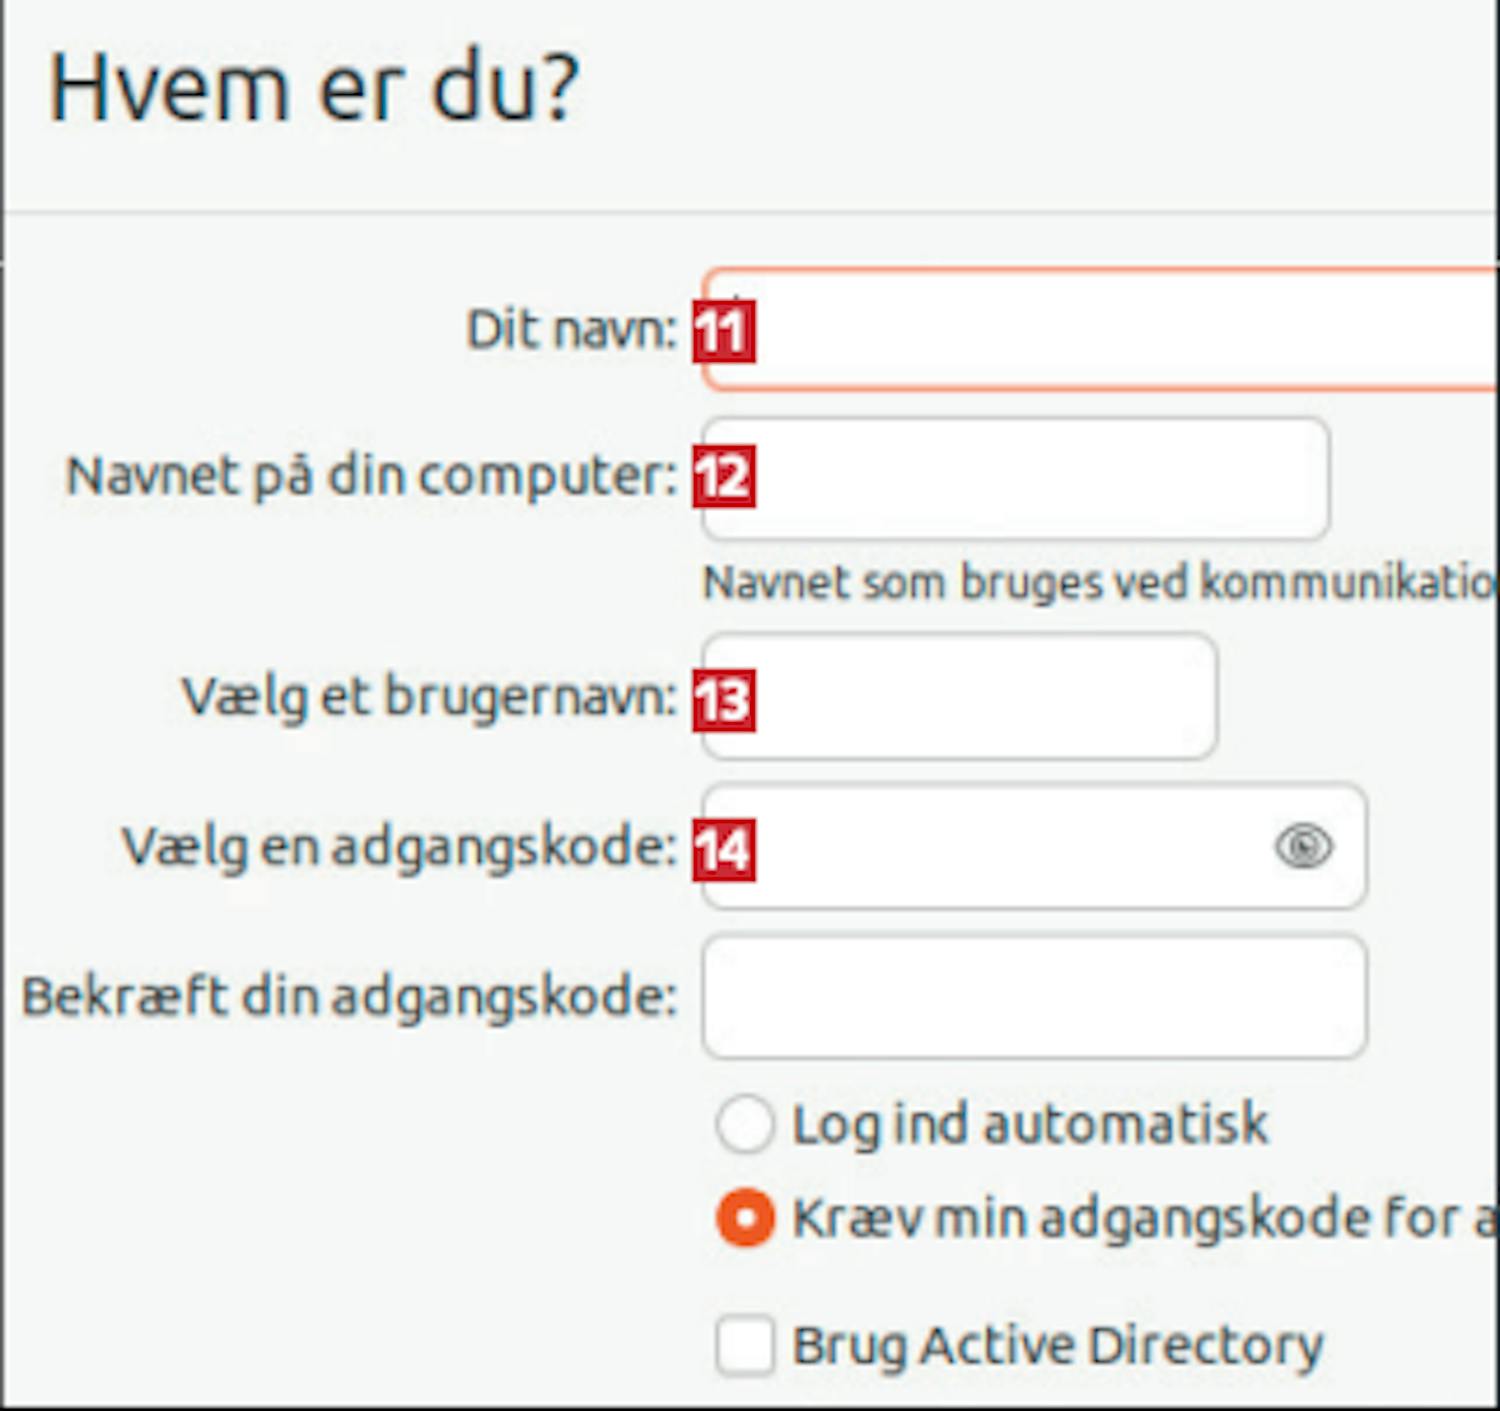Click the red badge numbered 14
This screenshot has height=1411, width=1500.
[x=724, y=850]
